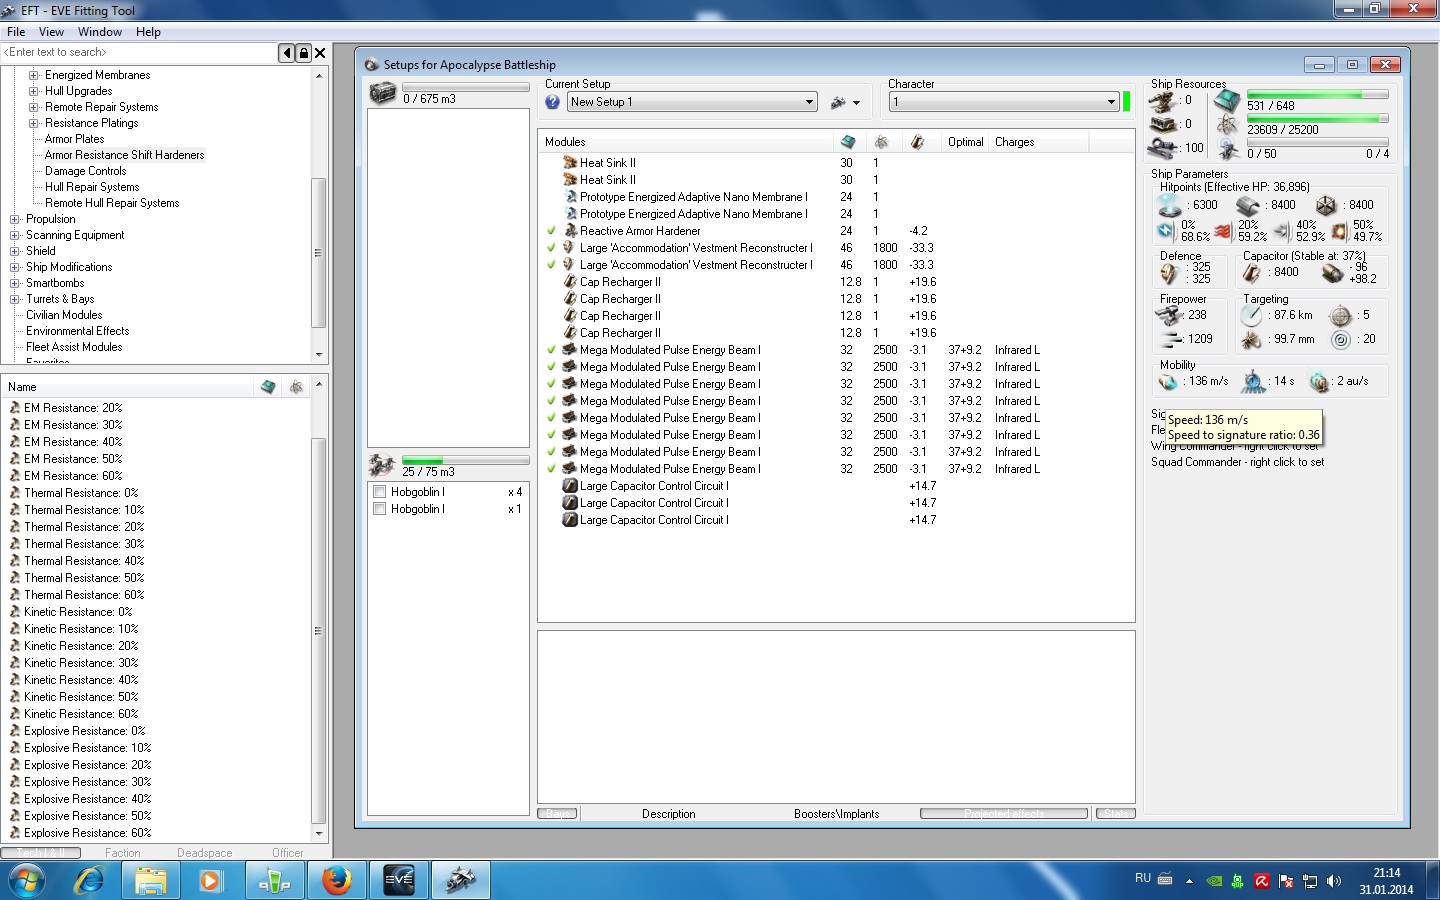The height and width of the screenshot is (900, 1440).
Task: Tick the checkbox for Hobgoblin I x1
Action: point(380,509)
